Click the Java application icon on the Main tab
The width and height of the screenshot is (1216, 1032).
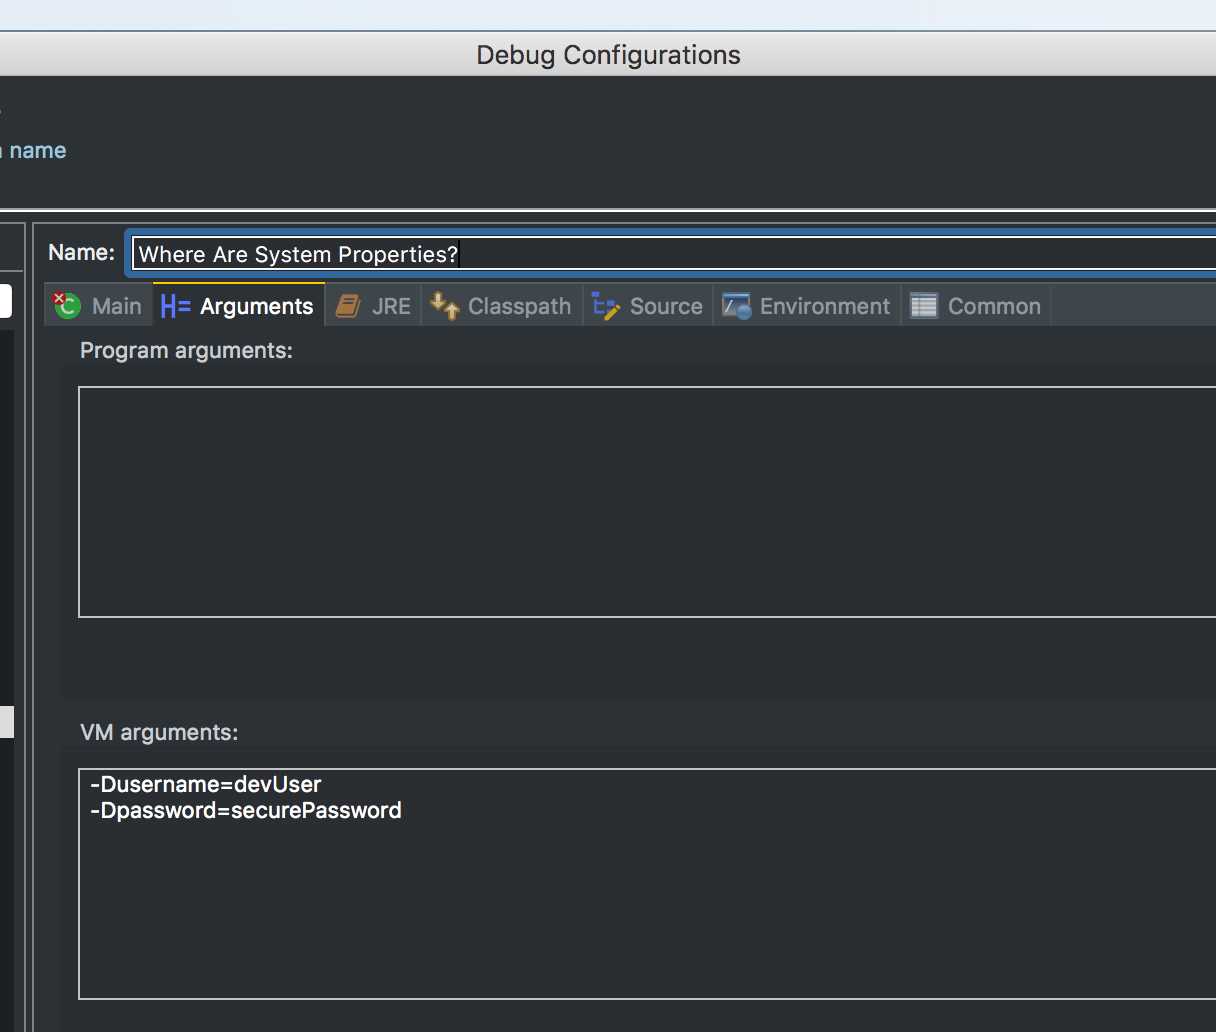pos(66,306)
